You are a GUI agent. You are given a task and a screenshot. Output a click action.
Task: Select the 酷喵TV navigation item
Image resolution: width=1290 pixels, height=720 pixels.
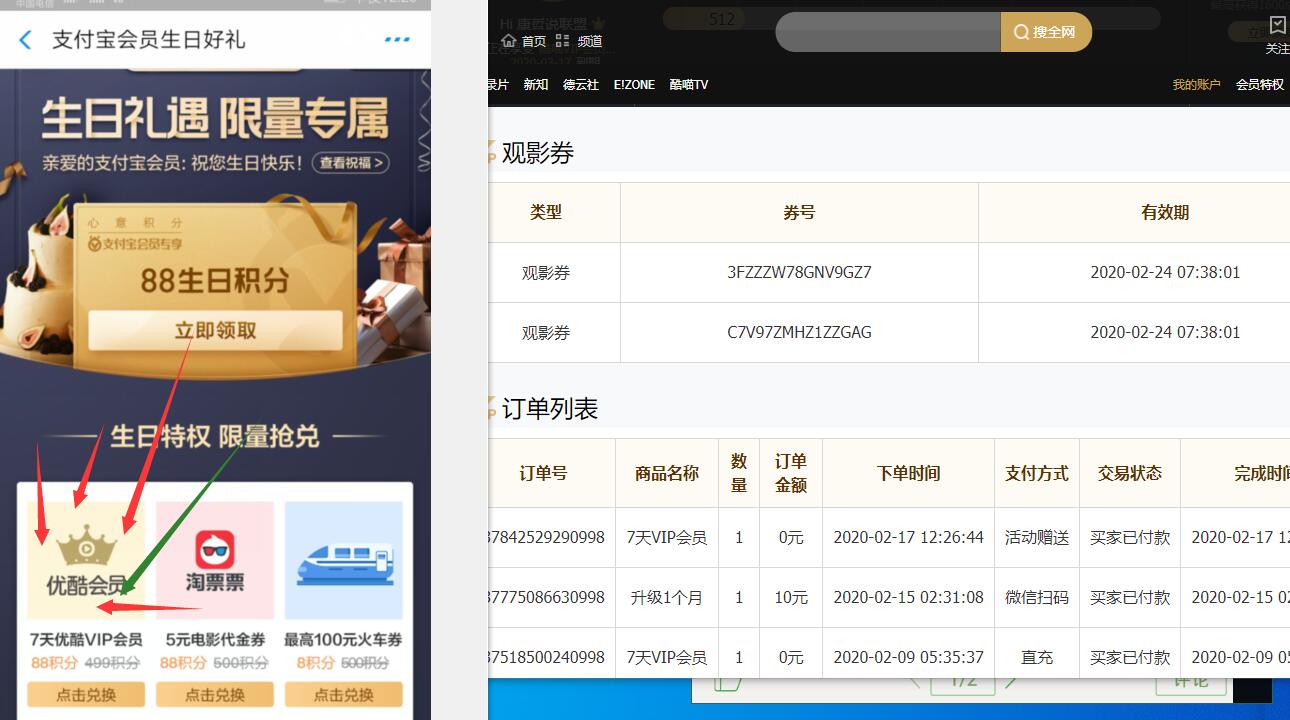pyautogui.click(x=689, y=85)
